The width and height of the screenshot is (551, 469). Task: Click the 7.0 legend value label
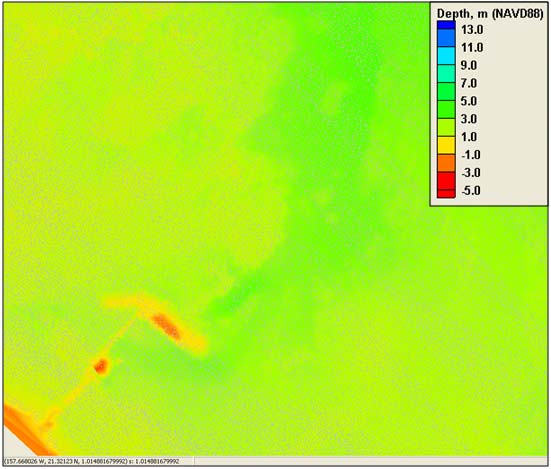pyautogui.click(x=469, y=84)
